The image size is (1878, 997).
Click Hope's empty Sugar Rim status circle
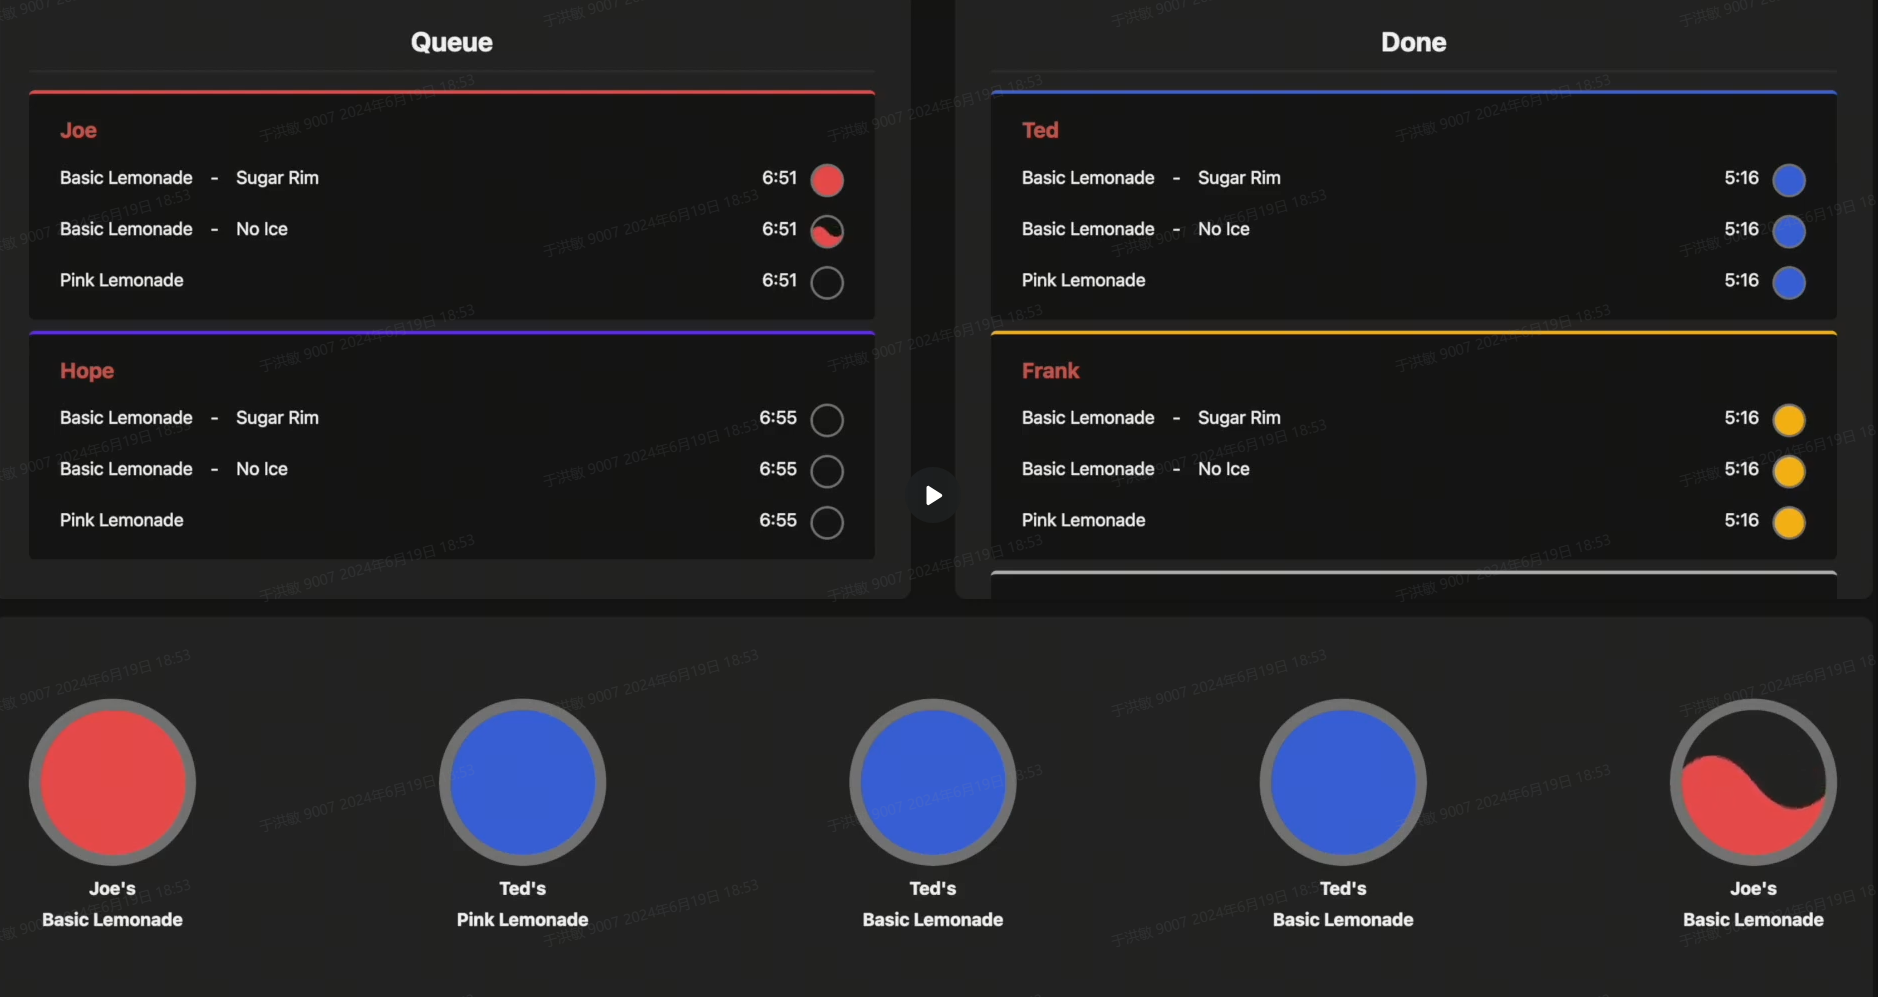click(x=827, y=420)
